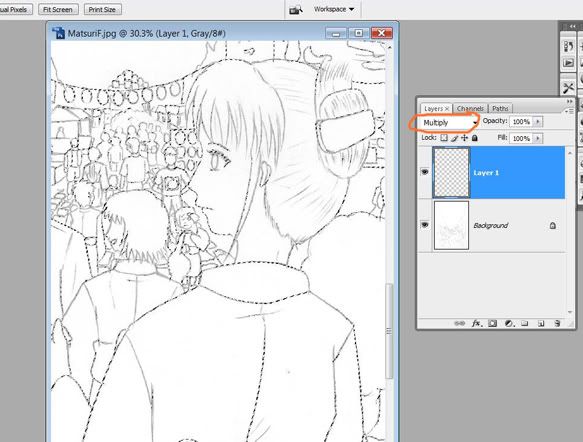583x442 pixels.
Task: Open the Multiply blend mode dropdown
Action: coord(449,123)
